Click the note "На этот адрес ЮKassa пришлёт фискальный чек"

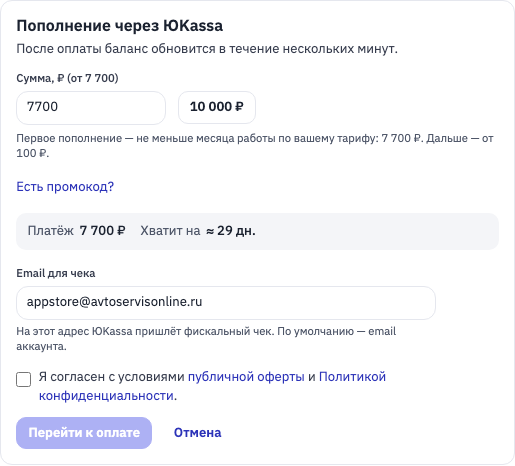pos(206,339)
